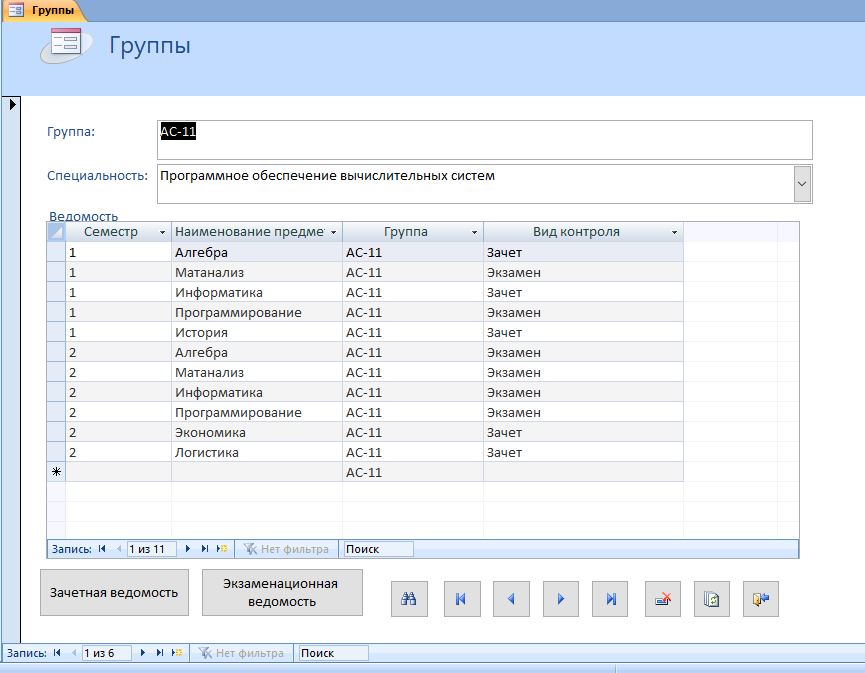The height and width of the screenshot is (673, 865).
Task: Go to first record using form button
Action: tap(462, 599)
